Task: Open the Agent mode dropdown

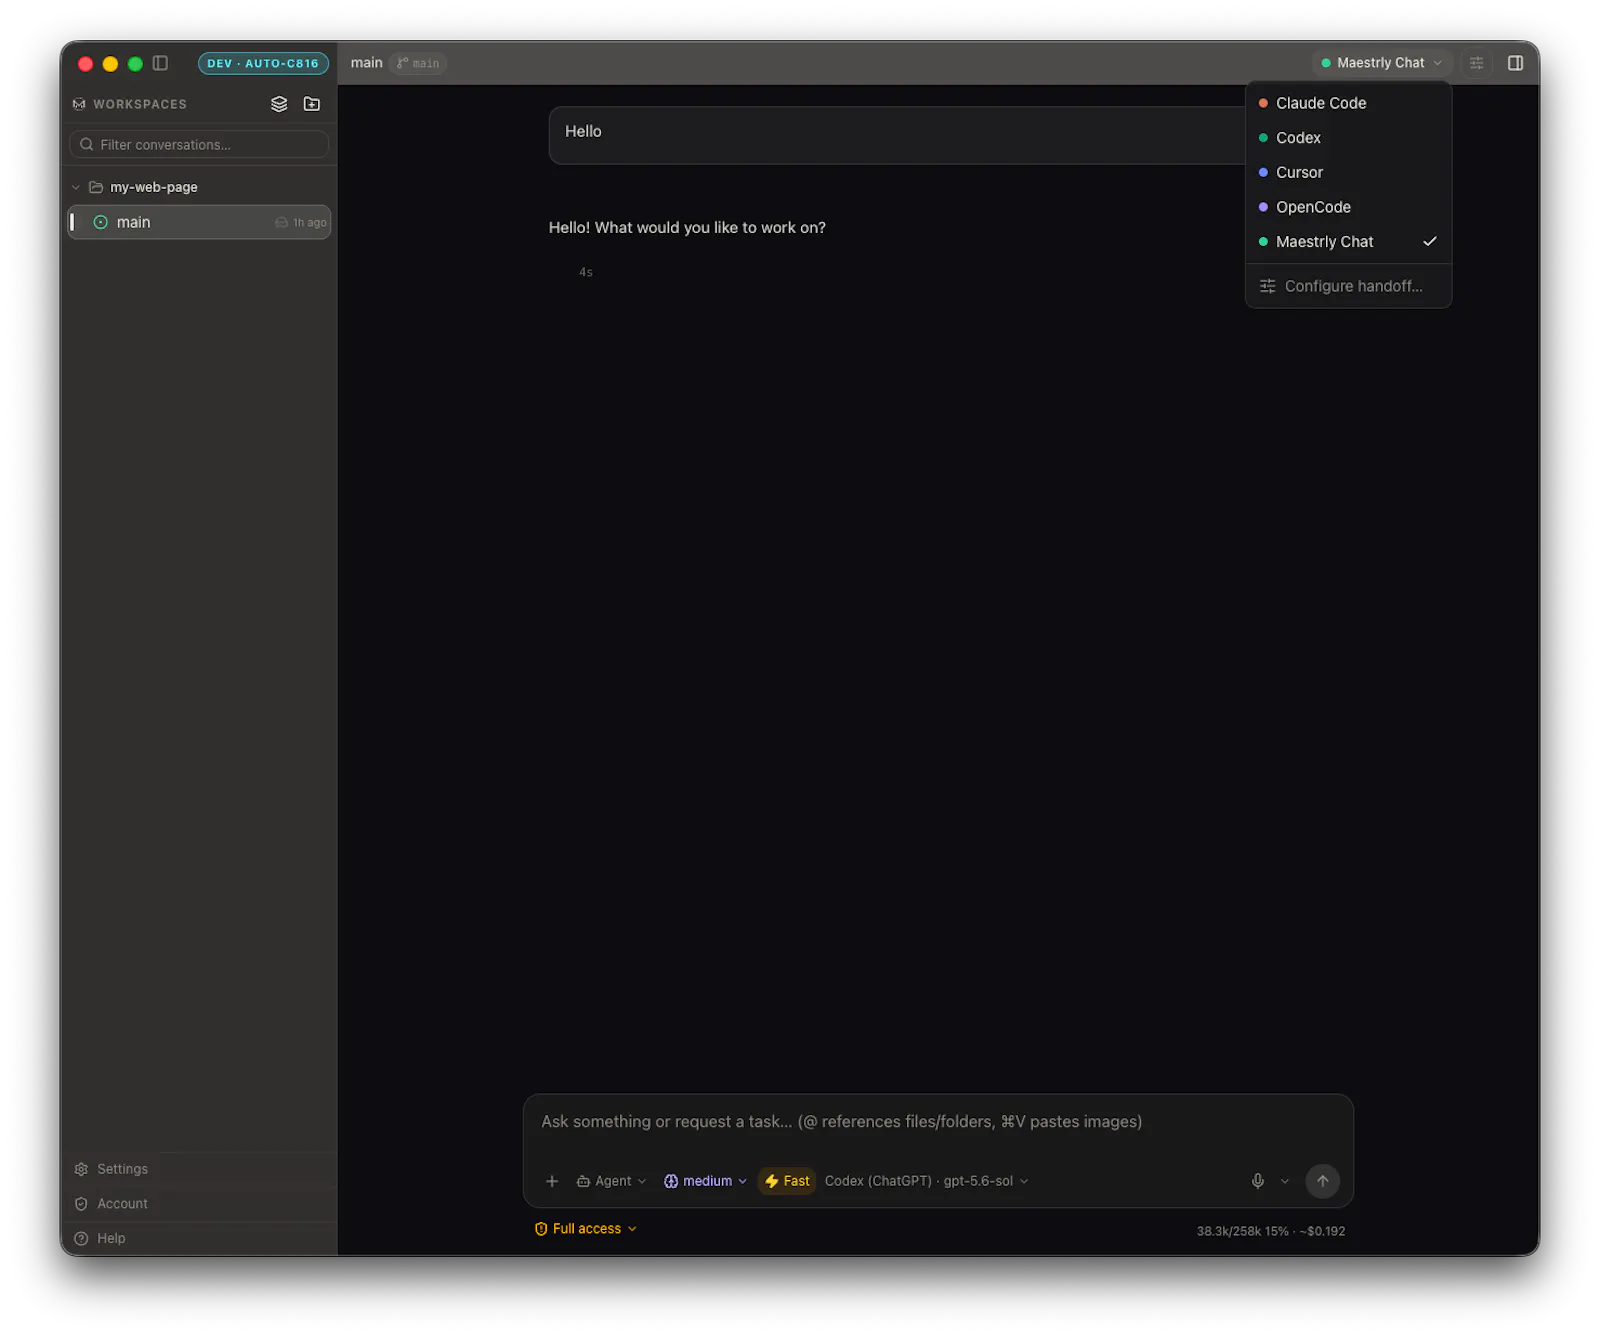Action: pyautogui.click(x=611, y=1181)
